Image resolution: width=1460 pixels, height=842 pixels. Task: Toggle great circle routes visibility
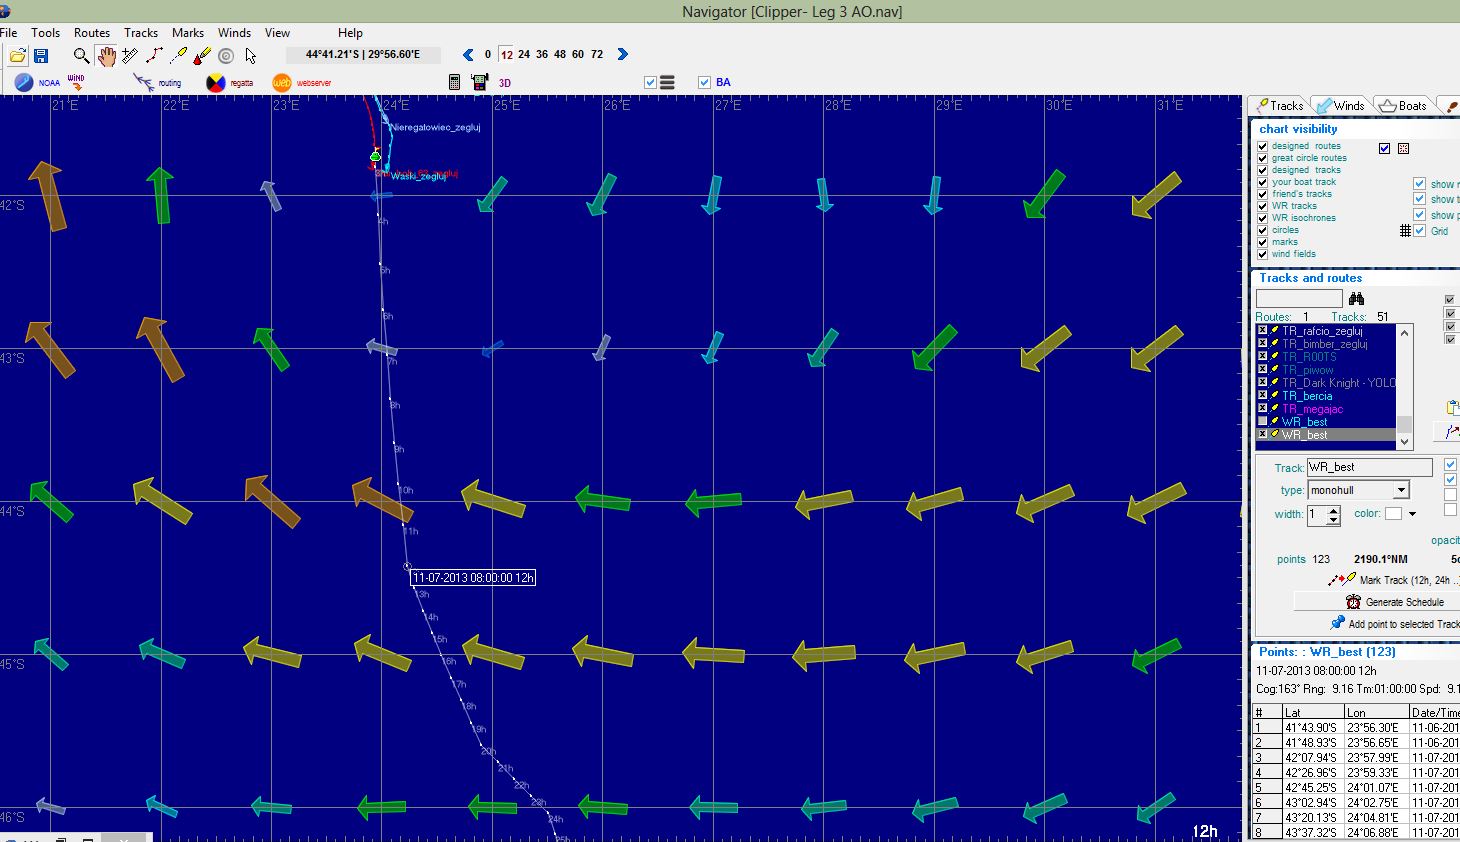click(x=1262, y=158)
